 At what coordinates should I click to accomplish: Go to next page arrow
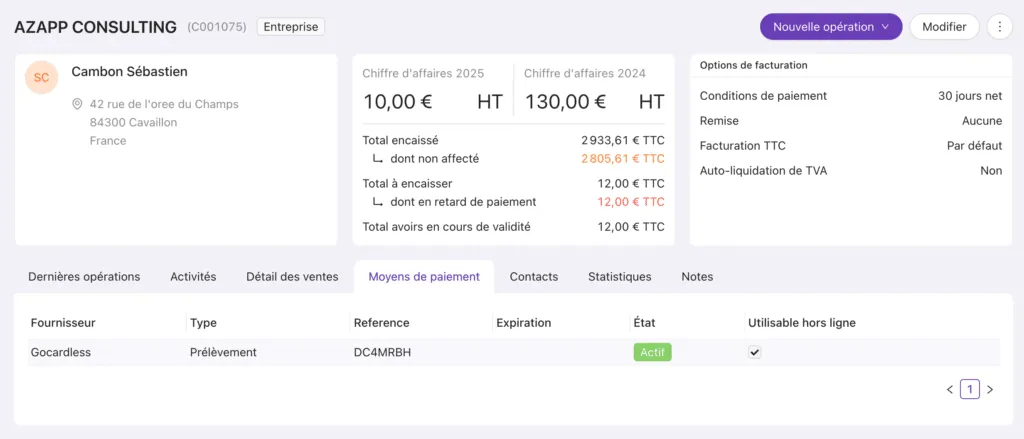pos(990,389)
